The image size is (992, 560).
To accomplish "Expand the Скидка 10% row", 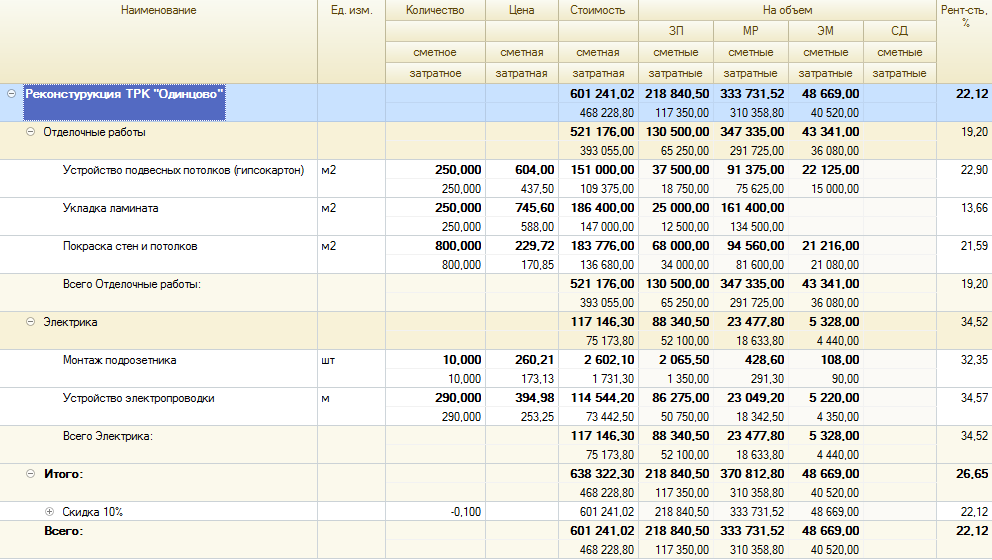I will point(49,512).
